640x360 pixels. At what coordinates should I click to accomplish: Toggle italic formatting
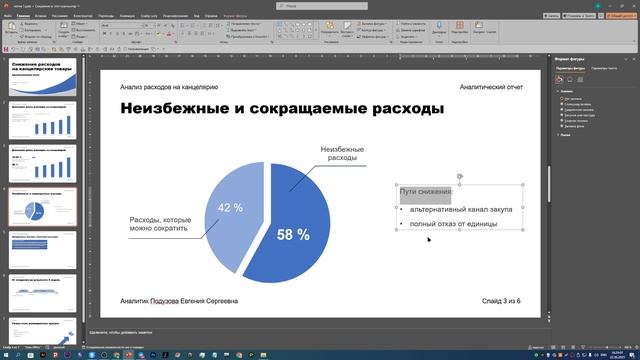click(x=111, y=33)
